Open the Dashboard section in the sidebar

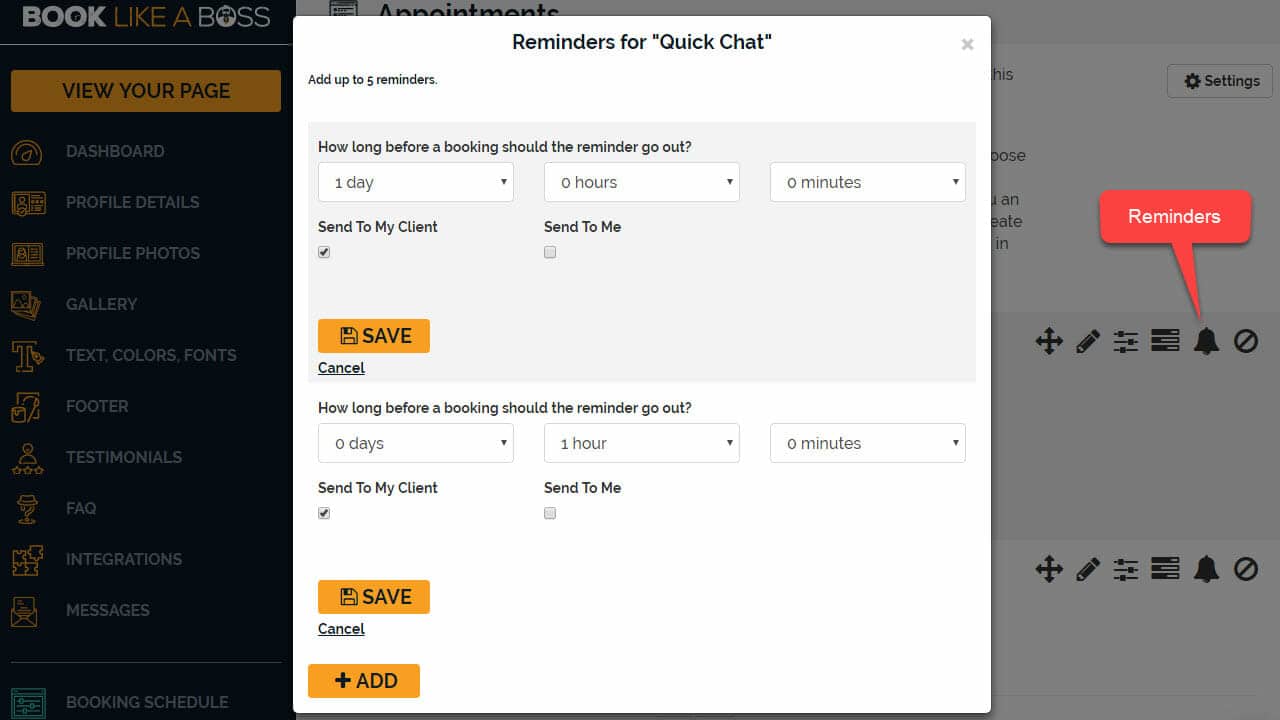point(115,151)
